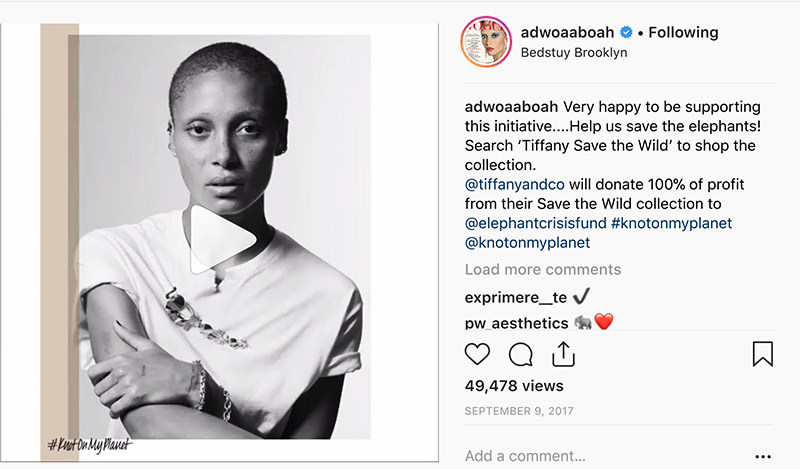Viewport: 800px width, 469px height.
Task: Open commenter pw_aesthetics' profile
Action: (516, 323)
